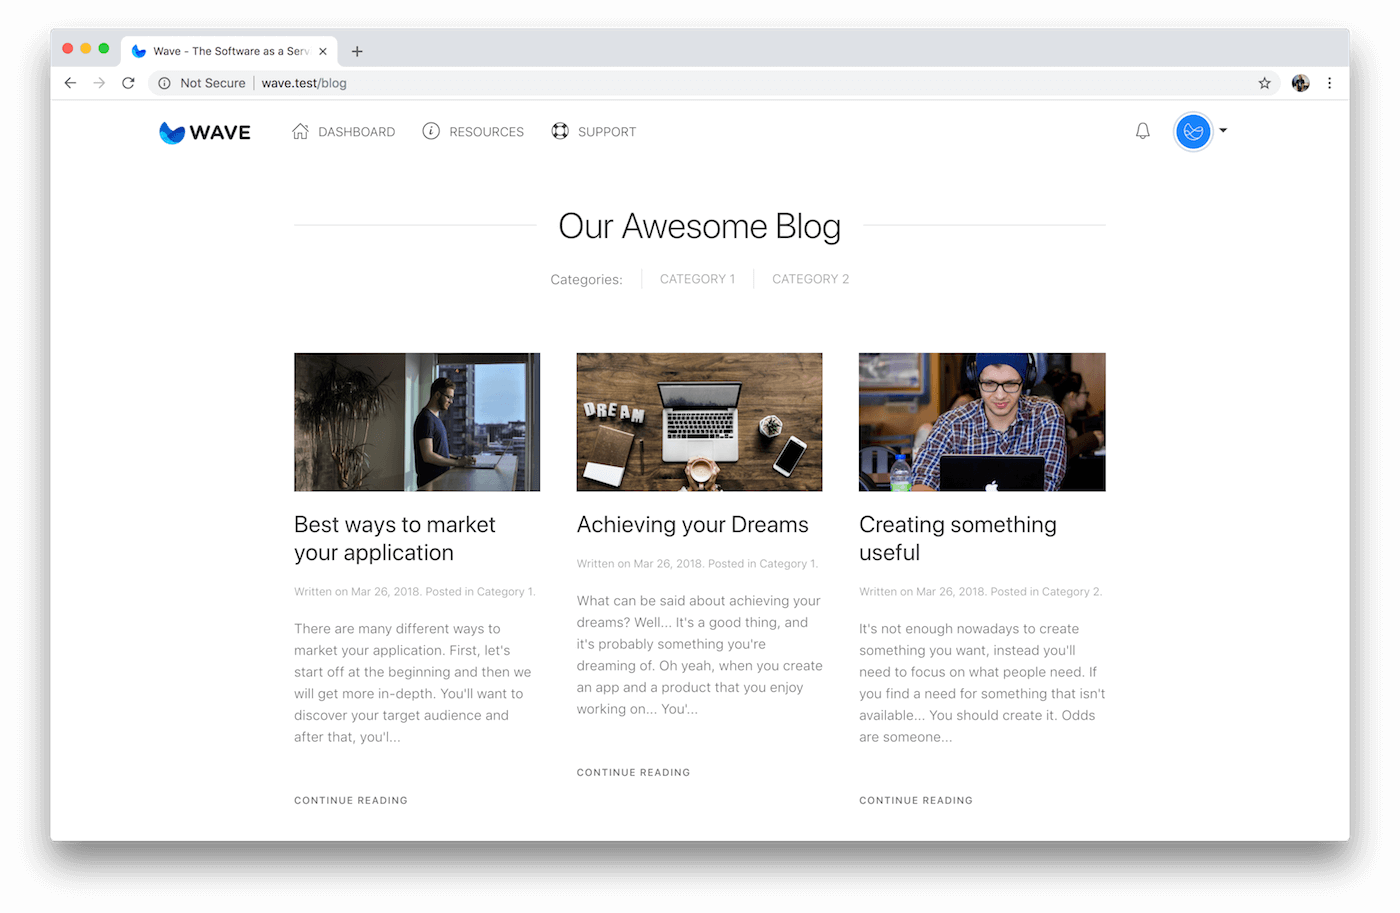Screen dimensions: 1400x913
Task: Open a new browser tab
Action: click(x=357, y=51)
